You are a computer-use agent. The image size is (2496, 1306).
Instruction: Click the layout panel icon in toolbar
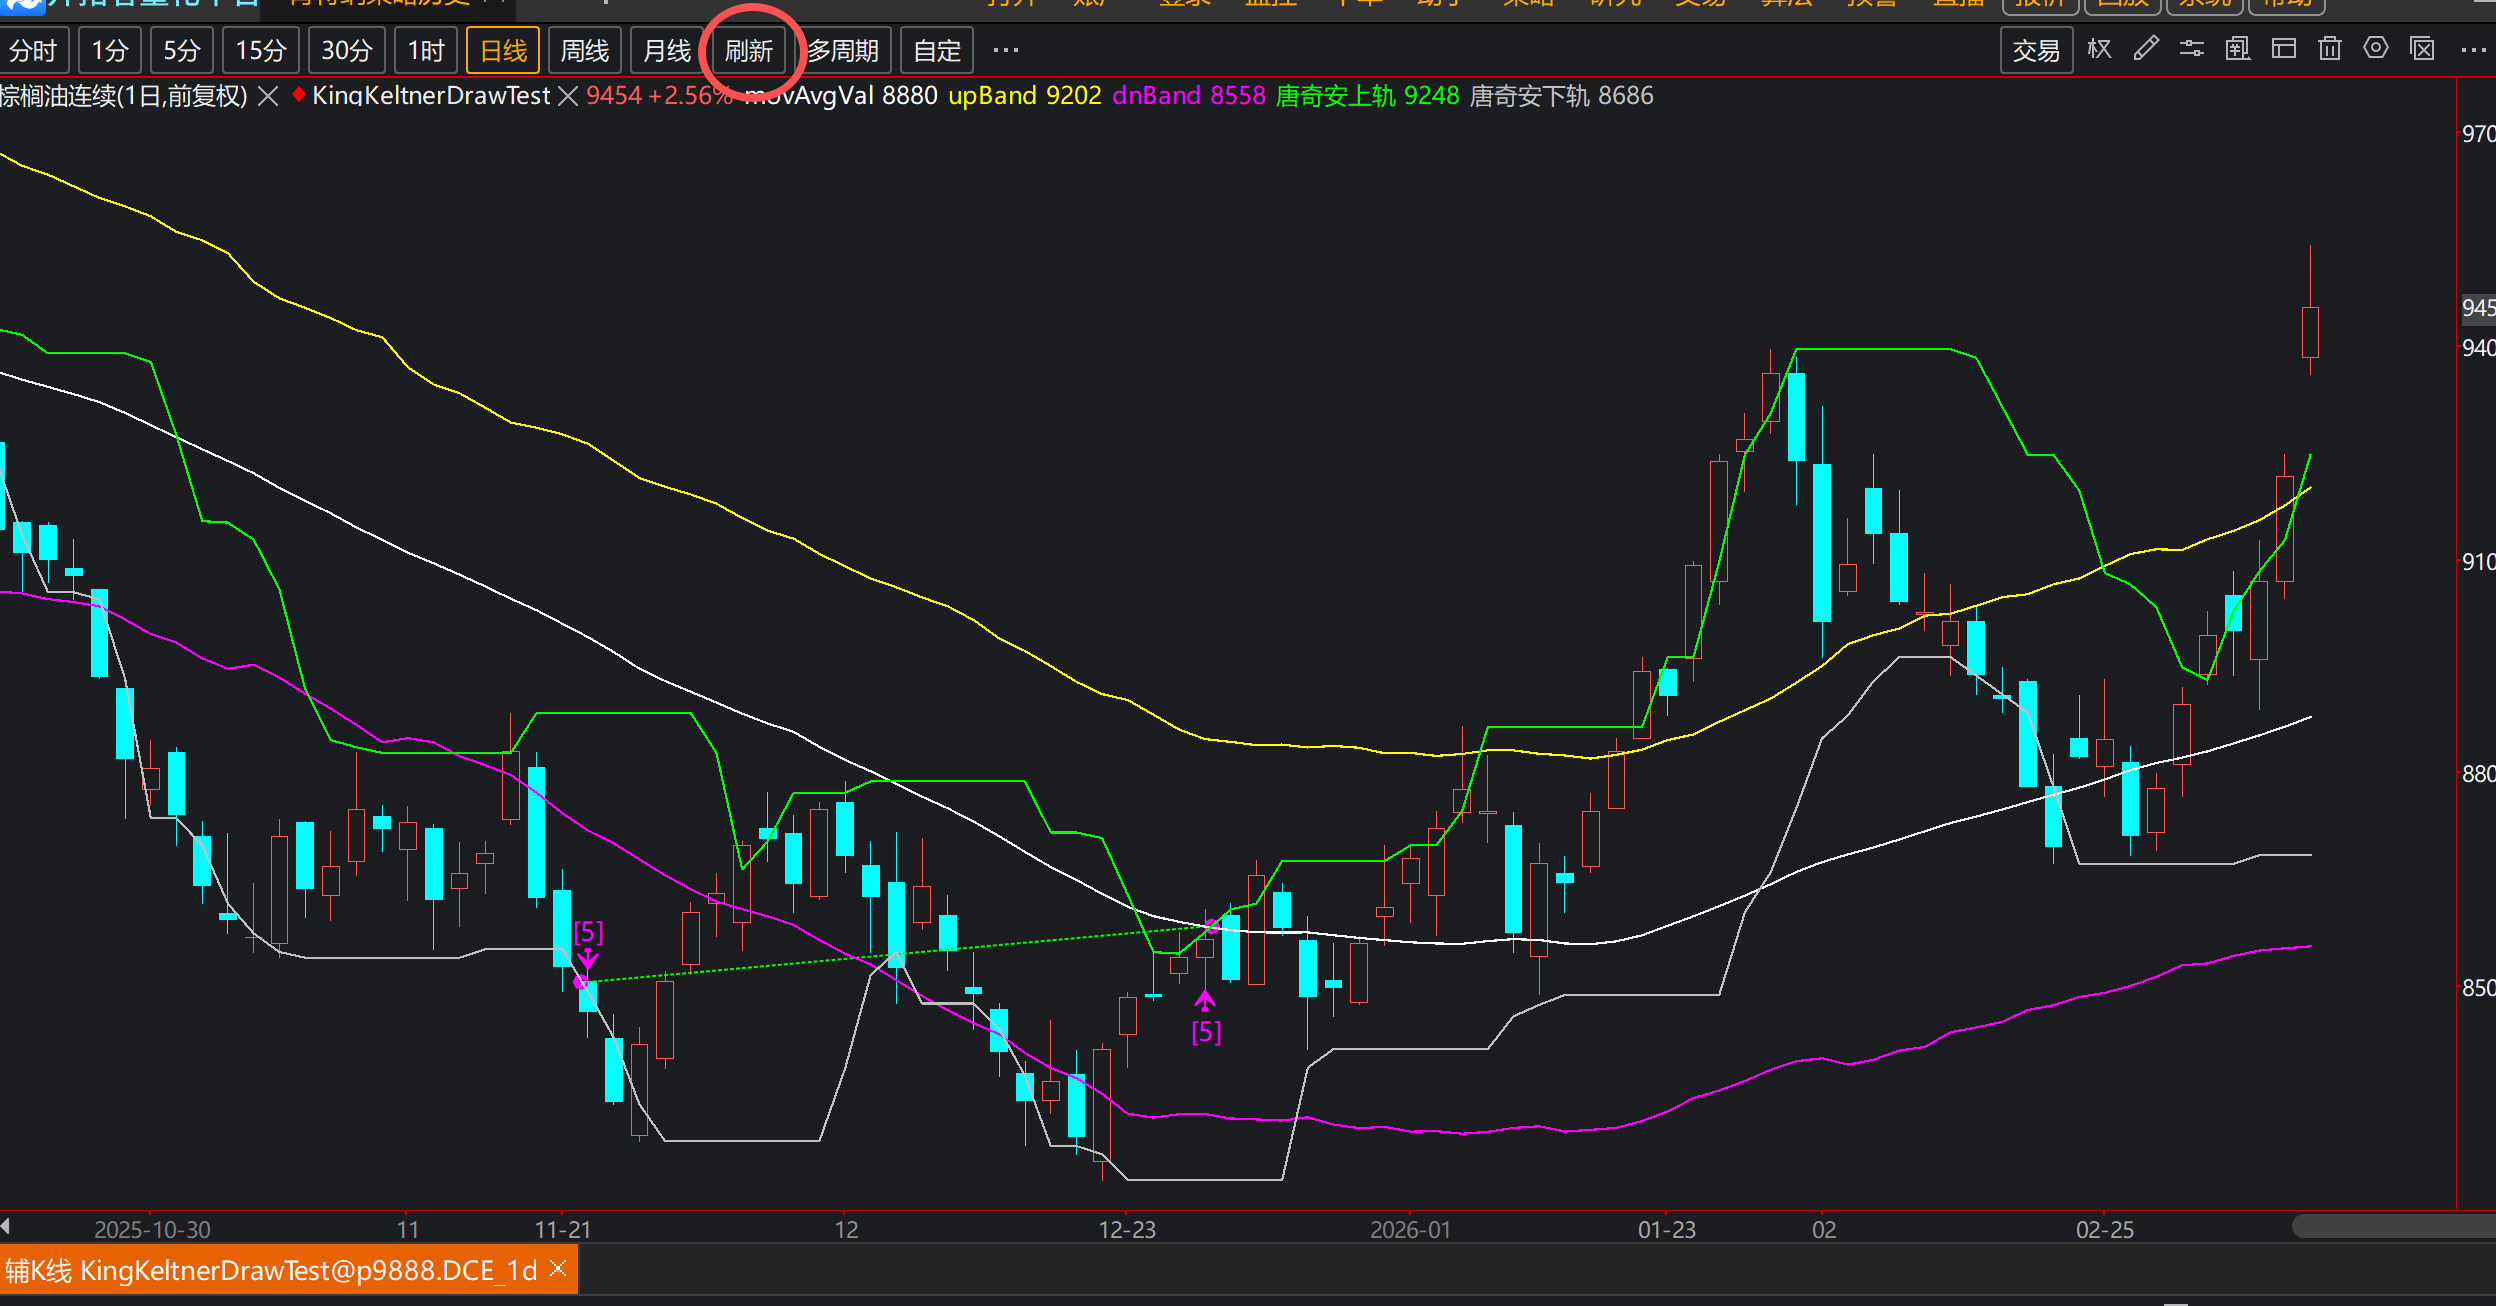click(2283, 49)
